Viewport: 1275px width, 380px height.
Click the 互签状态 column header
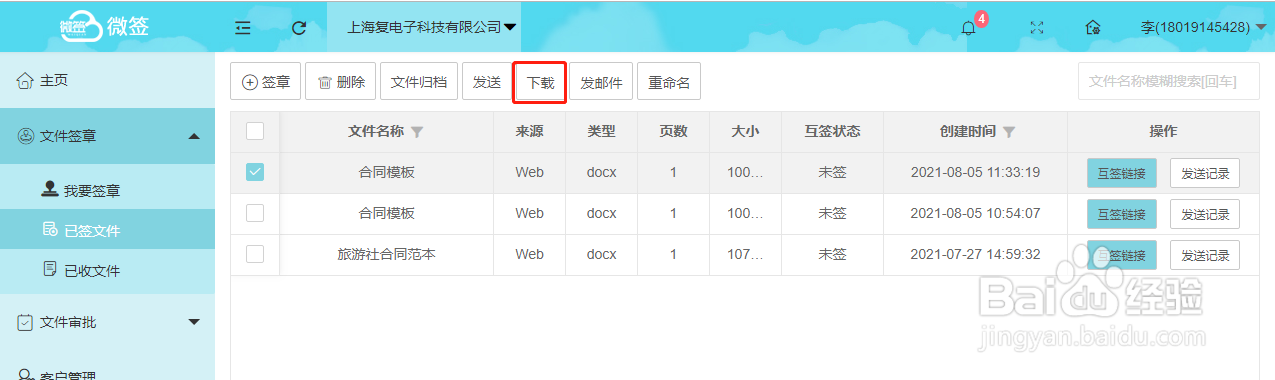[832, 131]
